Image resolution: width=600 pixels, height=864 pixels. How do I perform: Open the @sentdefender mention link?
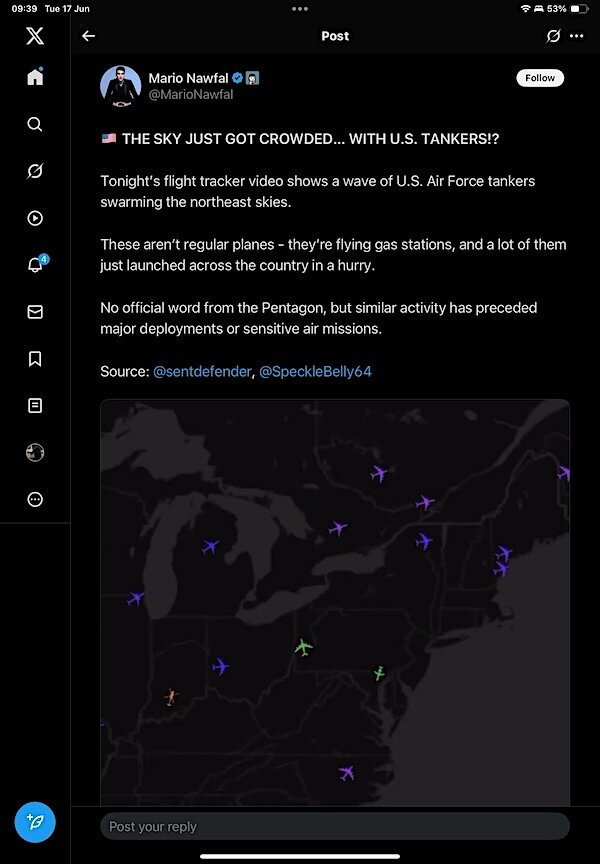pos(201,372)
